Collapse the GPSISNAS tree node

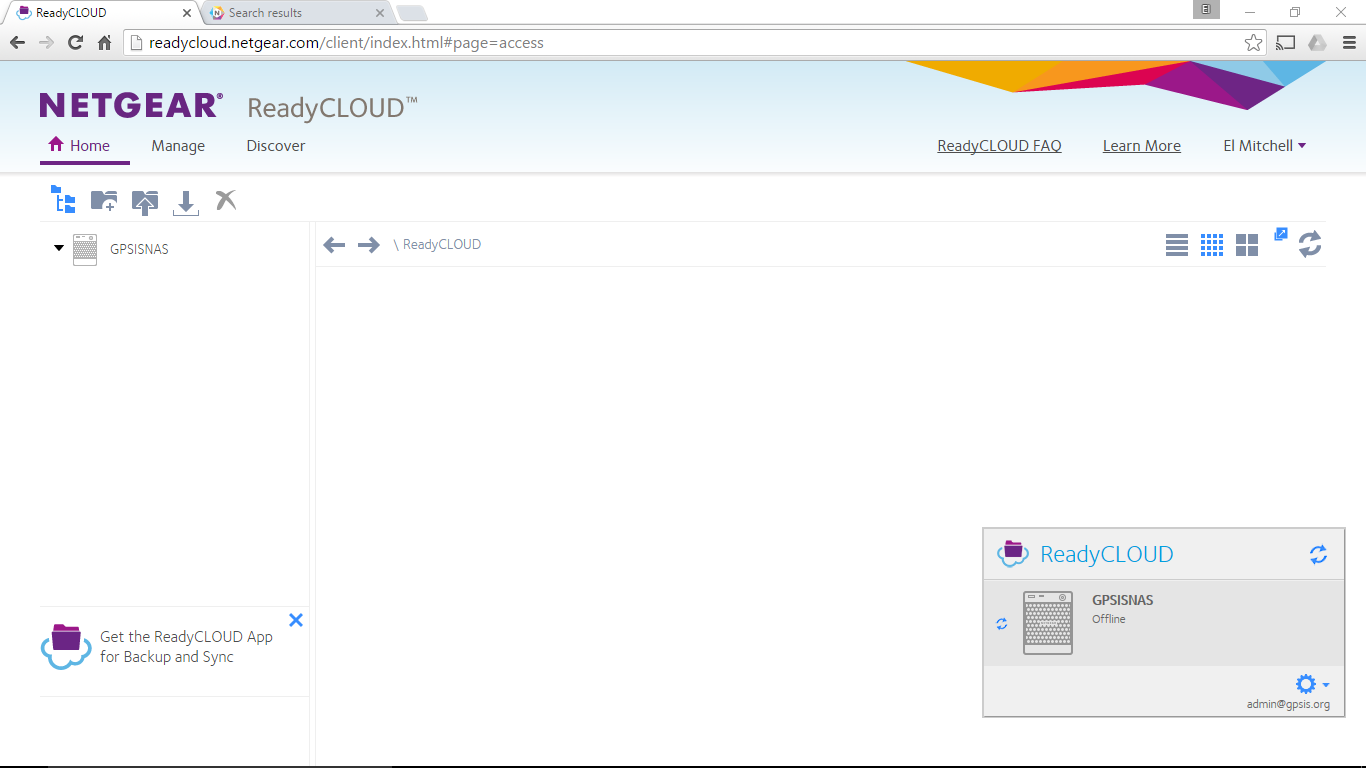[59, 248]
